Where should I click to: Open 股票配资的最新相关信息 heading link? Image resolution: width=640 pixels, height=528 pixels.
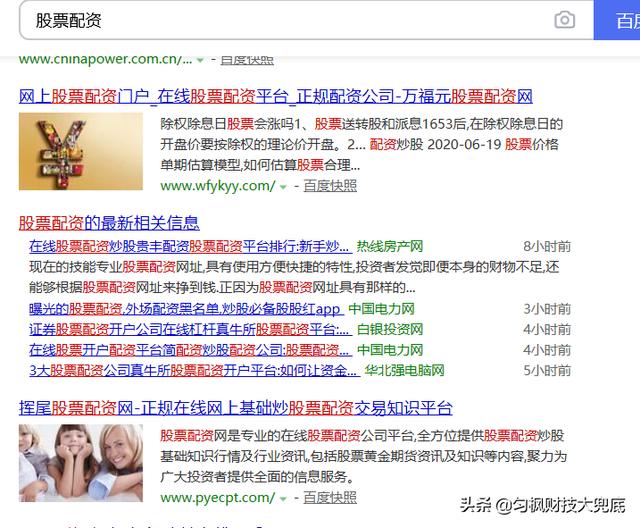[x=109, y=223]
